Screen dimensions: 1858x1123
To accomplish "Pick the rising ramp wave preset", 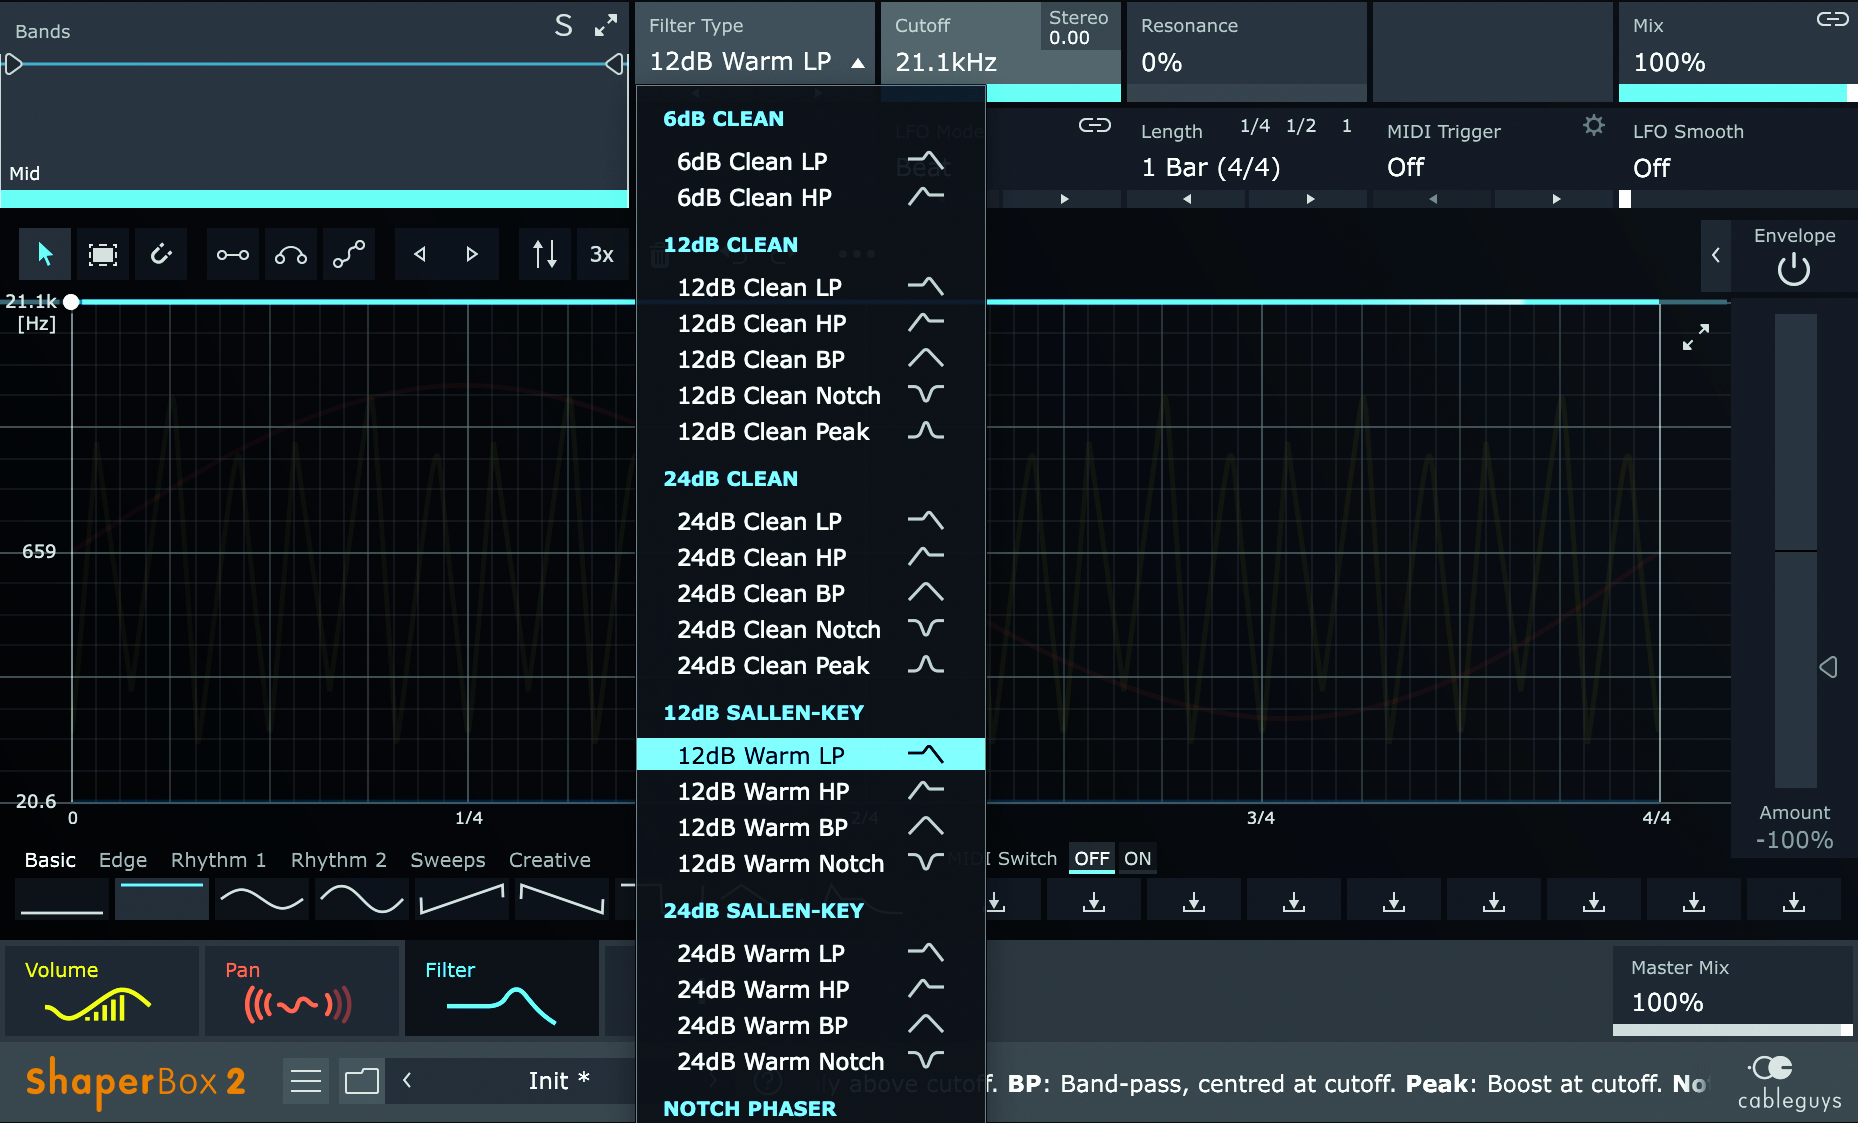I will [x=462, y=899].
